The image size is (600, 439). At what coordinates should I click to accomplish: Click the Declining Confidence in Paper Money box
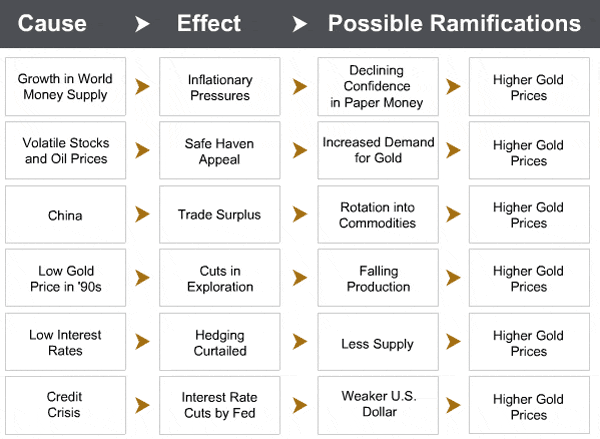click(378, 86)
